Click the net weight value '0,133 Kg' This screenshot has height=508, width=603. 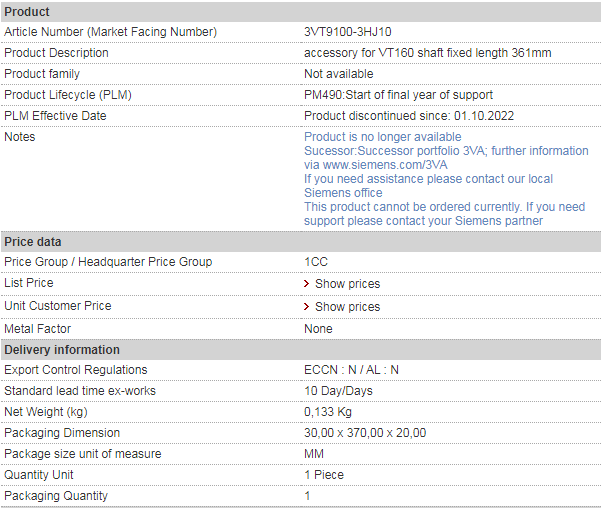[x=328, y=412]
